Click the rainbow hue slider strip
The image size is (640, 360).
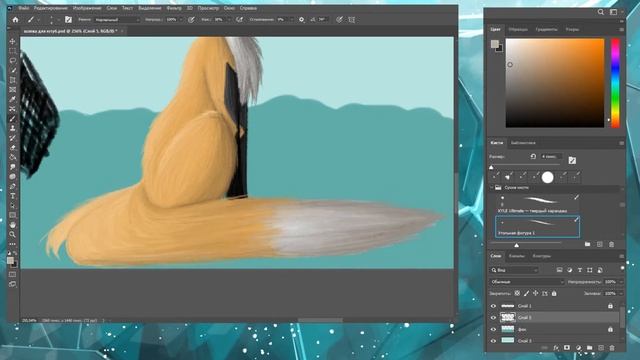point(615,83)
